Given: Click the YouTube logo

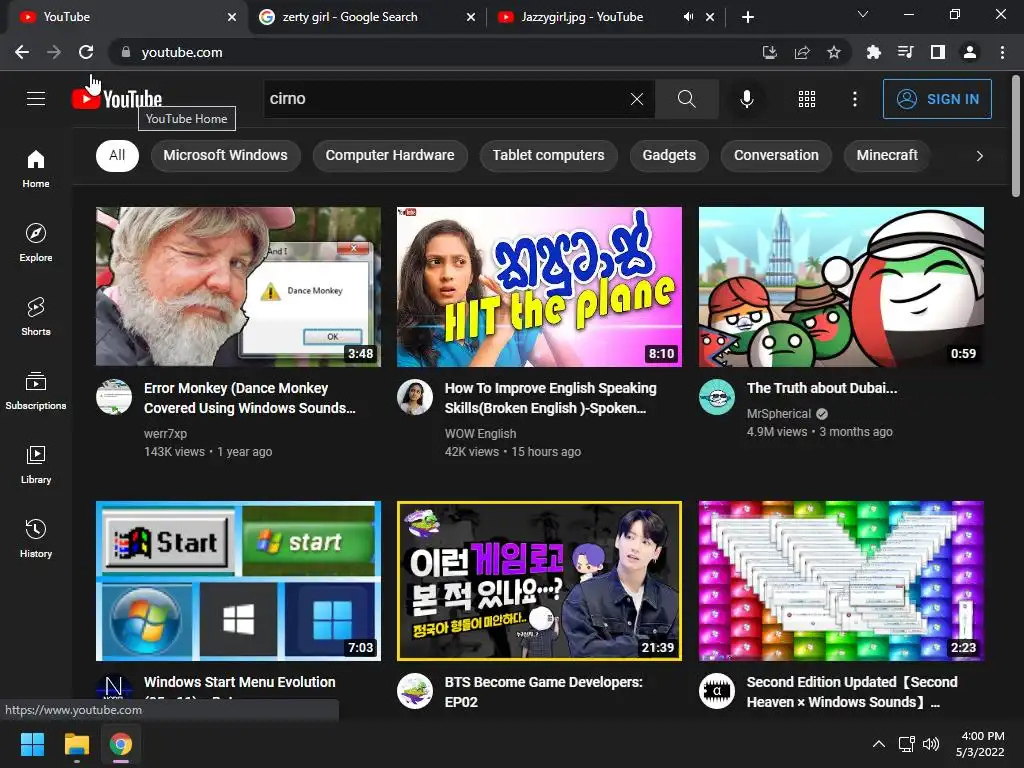Looking at the screenshot, I should pyautogui.click(x=117, y=99).
